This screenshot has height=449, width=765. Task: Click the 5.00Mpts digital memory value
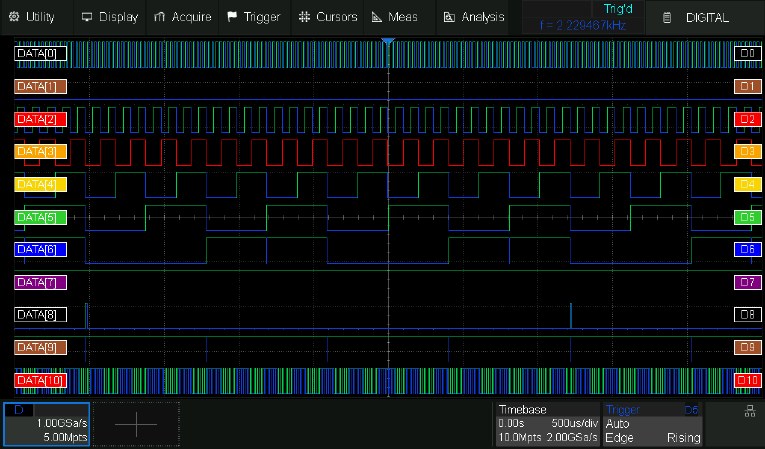(65, 437)
